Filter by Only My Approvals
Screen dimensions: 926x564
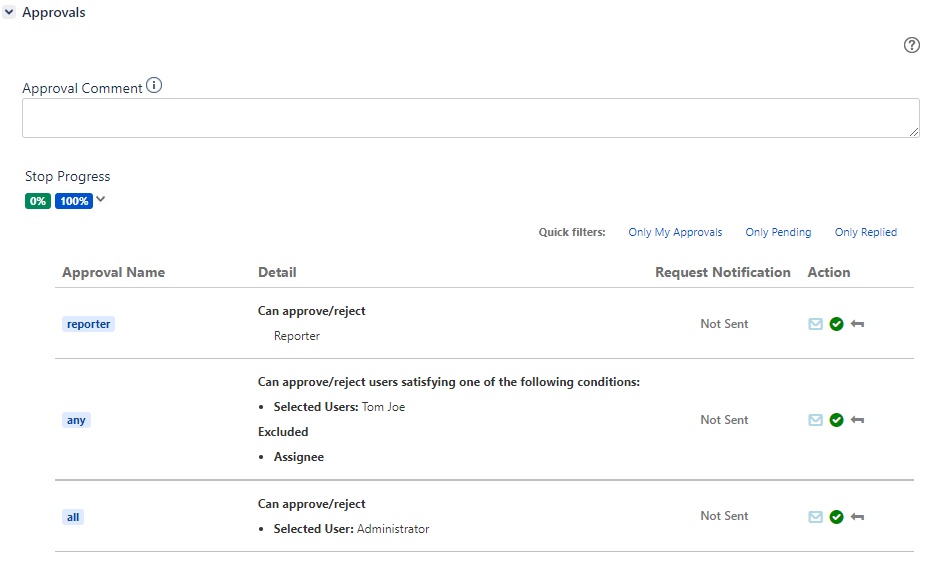[675, 232]
